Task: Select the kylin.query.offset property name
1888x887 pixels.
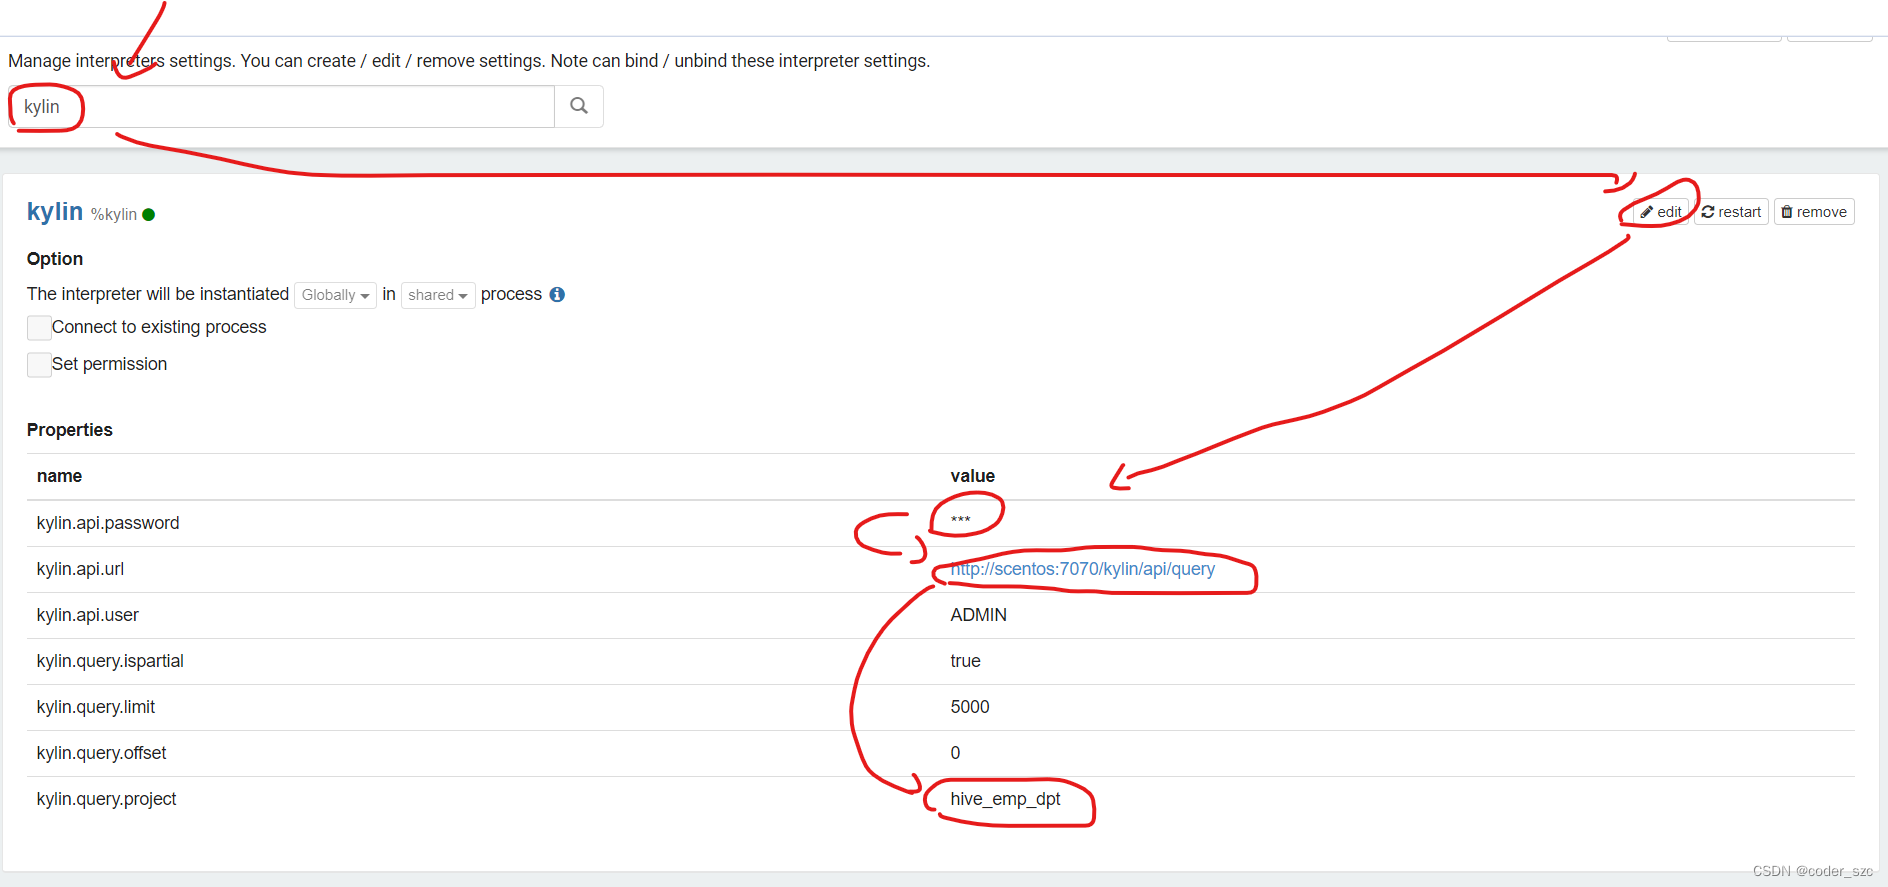Action: coord(102,753)
